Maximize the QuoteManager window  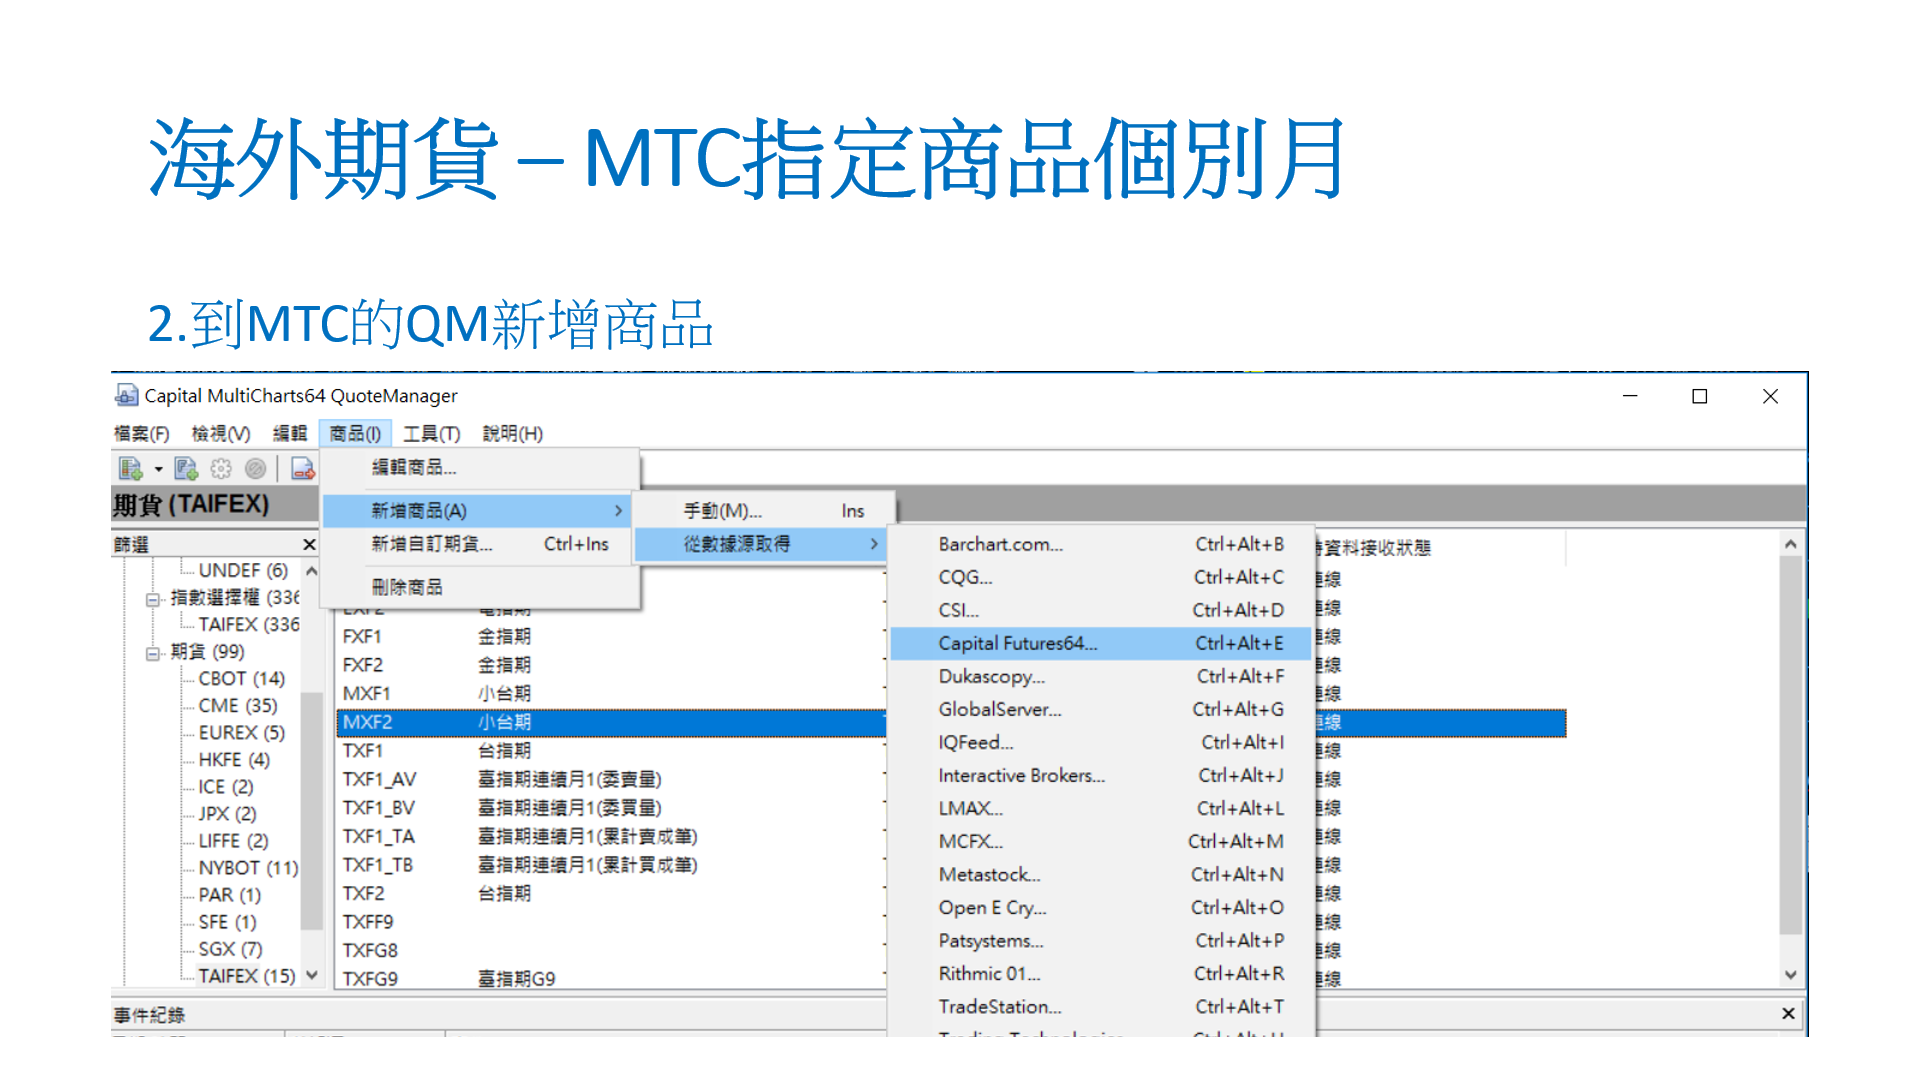tap(1699, 396)
